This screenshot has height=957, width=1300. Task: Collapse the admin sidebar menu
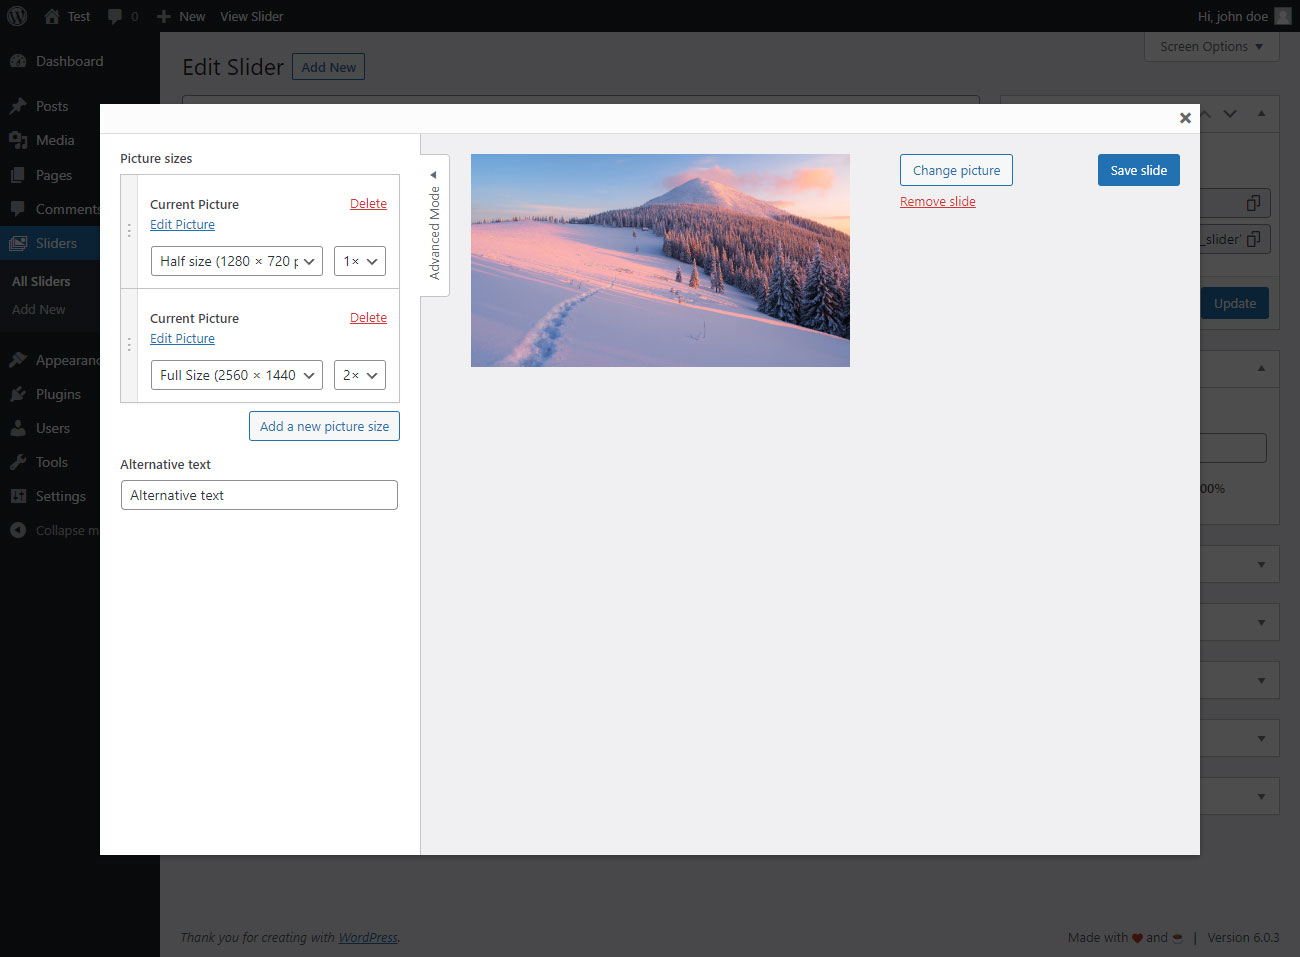pyautogui.click(x=55, y=530)
